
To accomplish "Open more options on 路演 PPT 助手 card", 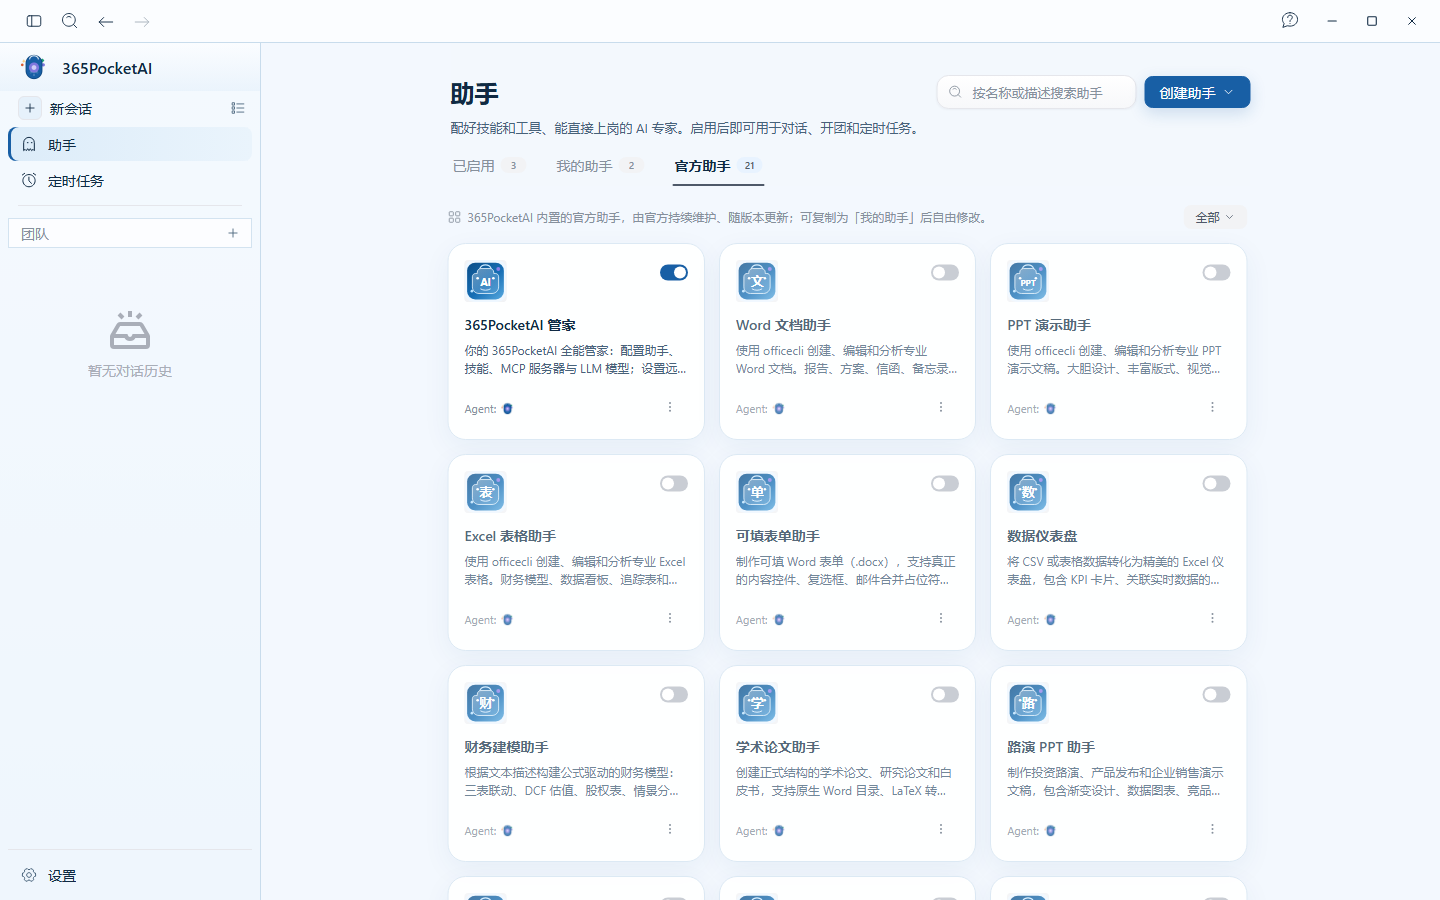I will (x=1212, y=829).
